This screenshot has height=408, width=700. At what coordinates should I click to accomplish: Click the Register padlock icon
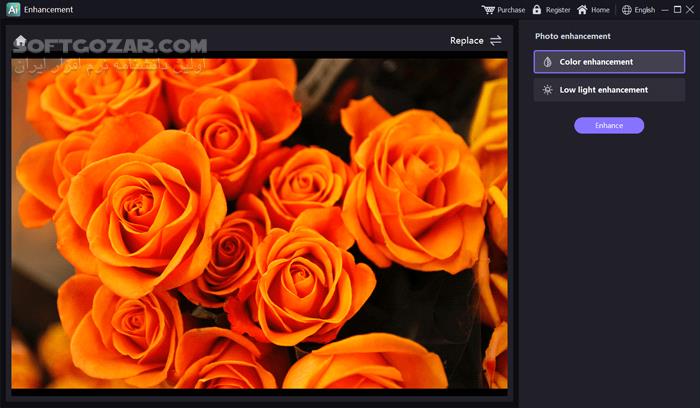coord(537,9)
